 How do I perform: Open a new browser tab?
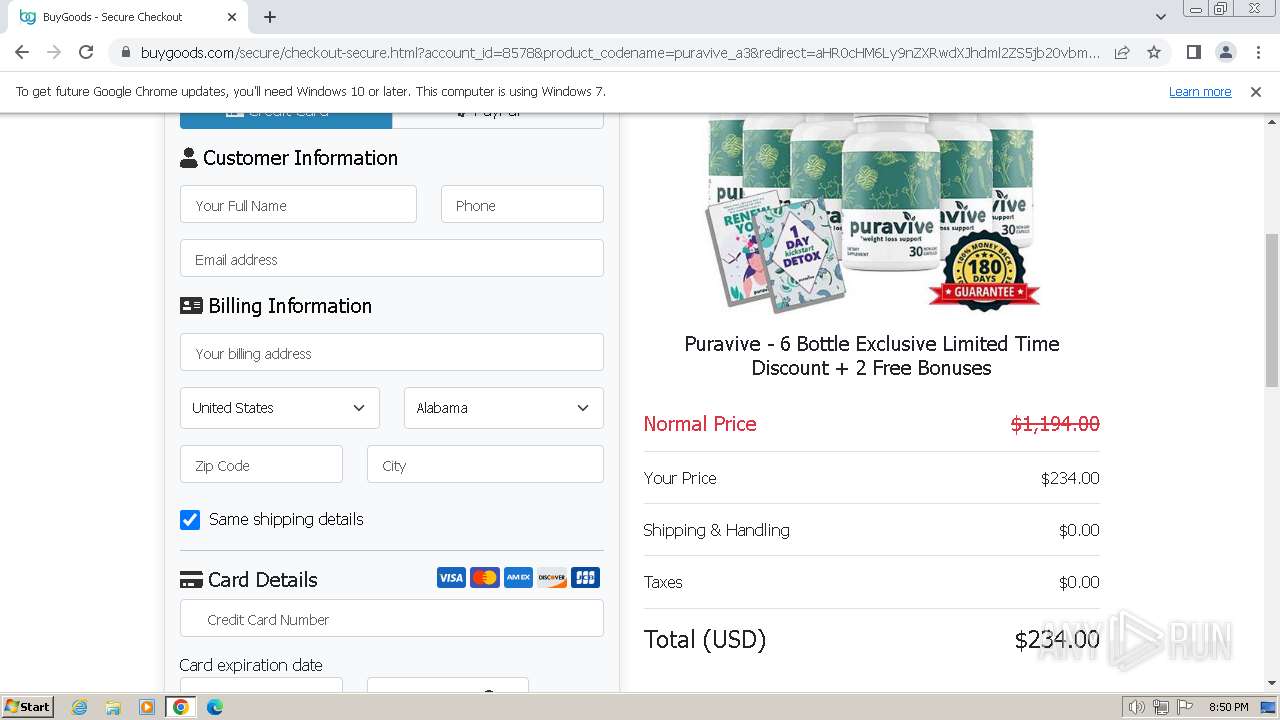tap(270, 17)
